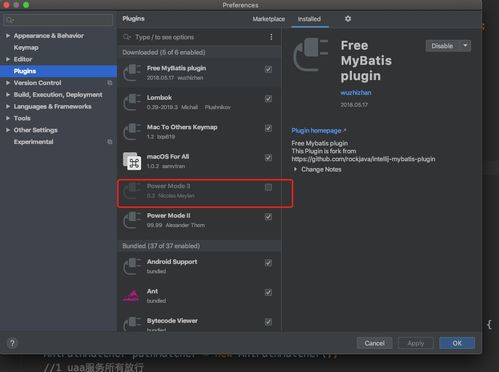Screen dimensions: 499x372
Task: Open the help question mark button
Action: coord(12,343)
